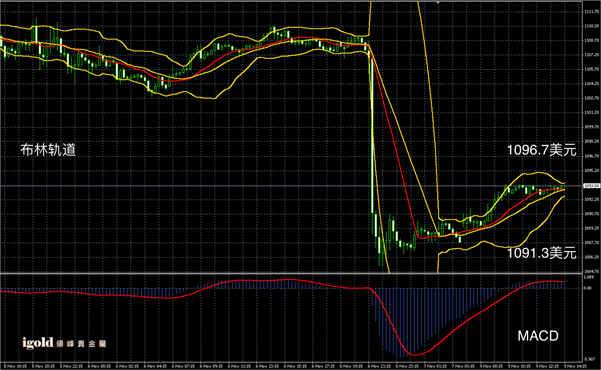601x370 pixels.
Task: Click the 1.089 MACD upper scale value
Action: [589, 277]
